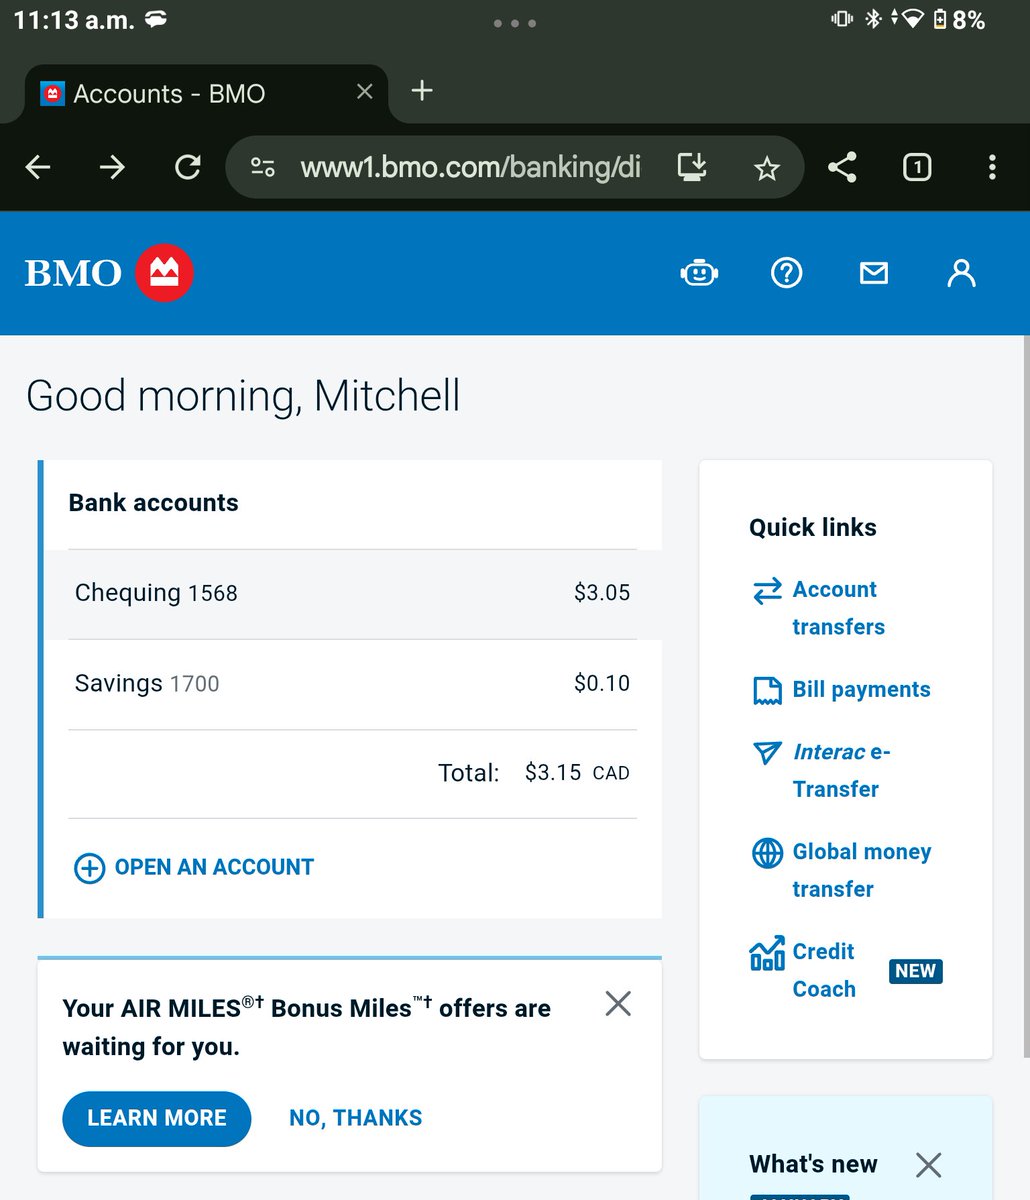This screenshot has width=1030, height=1200.
Task: Click the Chequing balance $3.05
Action: [602, 593]
